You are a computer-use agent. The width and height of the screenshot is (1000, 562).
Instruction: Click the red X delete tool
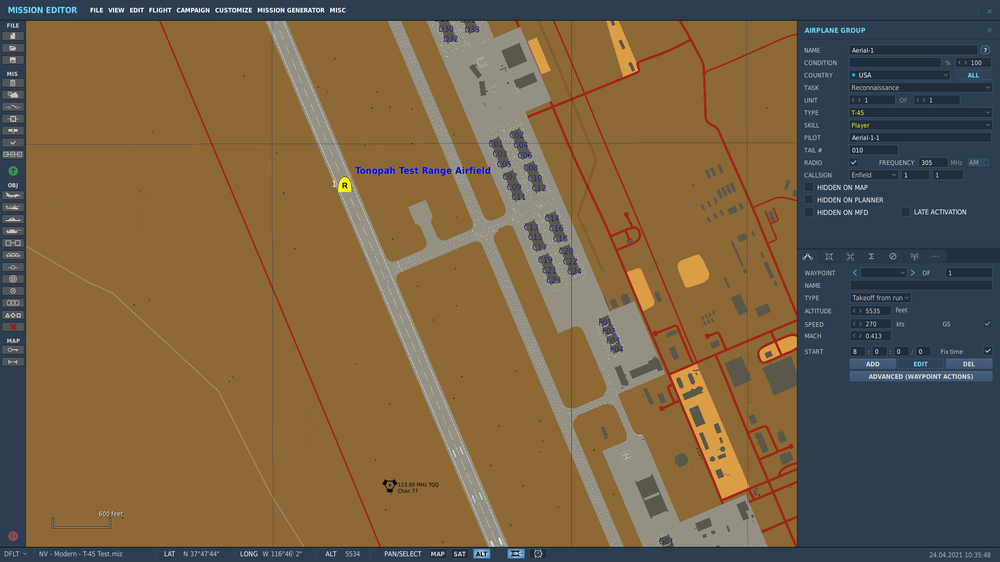13,327
